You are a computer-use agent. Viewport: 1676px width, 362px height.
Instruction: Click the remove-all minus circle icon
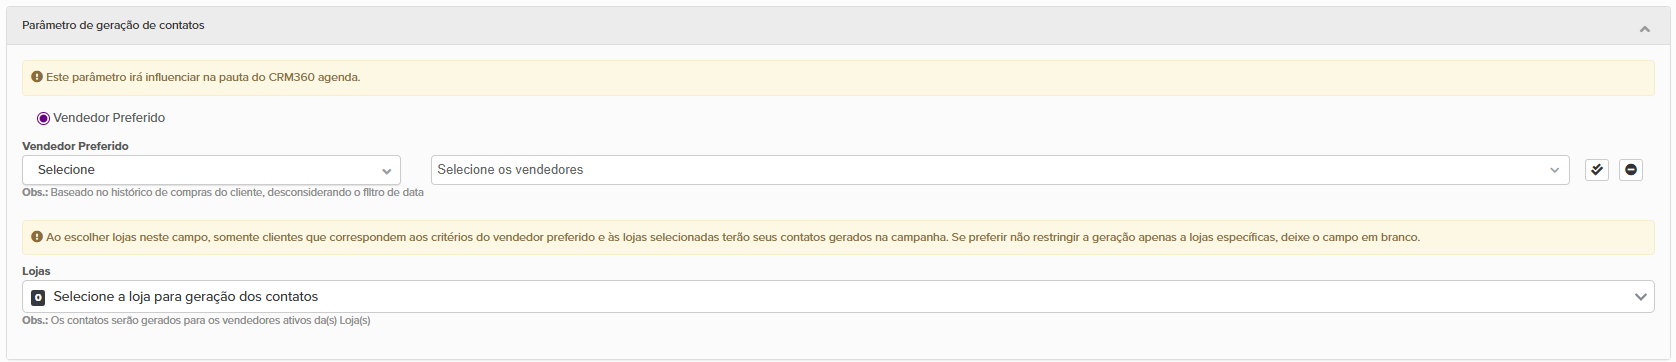(1631, 170)
